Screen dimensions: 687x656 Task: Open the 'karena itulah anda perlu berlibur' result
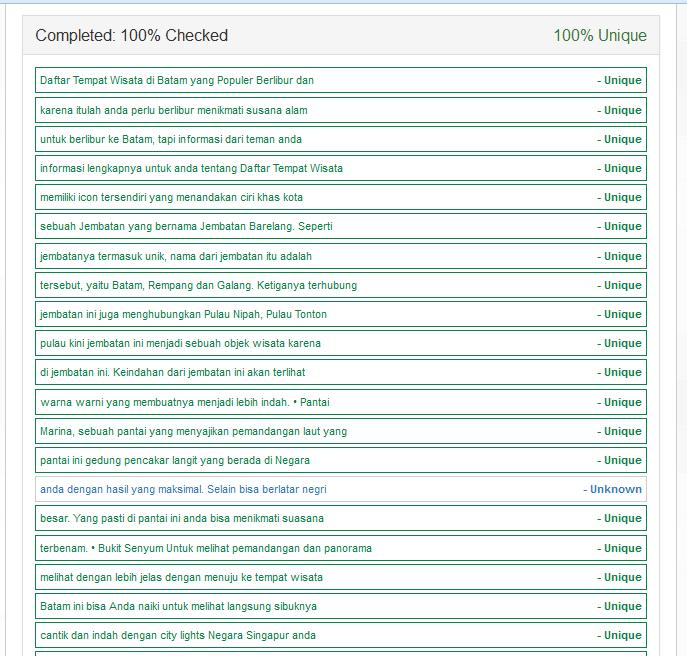(x=174, y=110)
